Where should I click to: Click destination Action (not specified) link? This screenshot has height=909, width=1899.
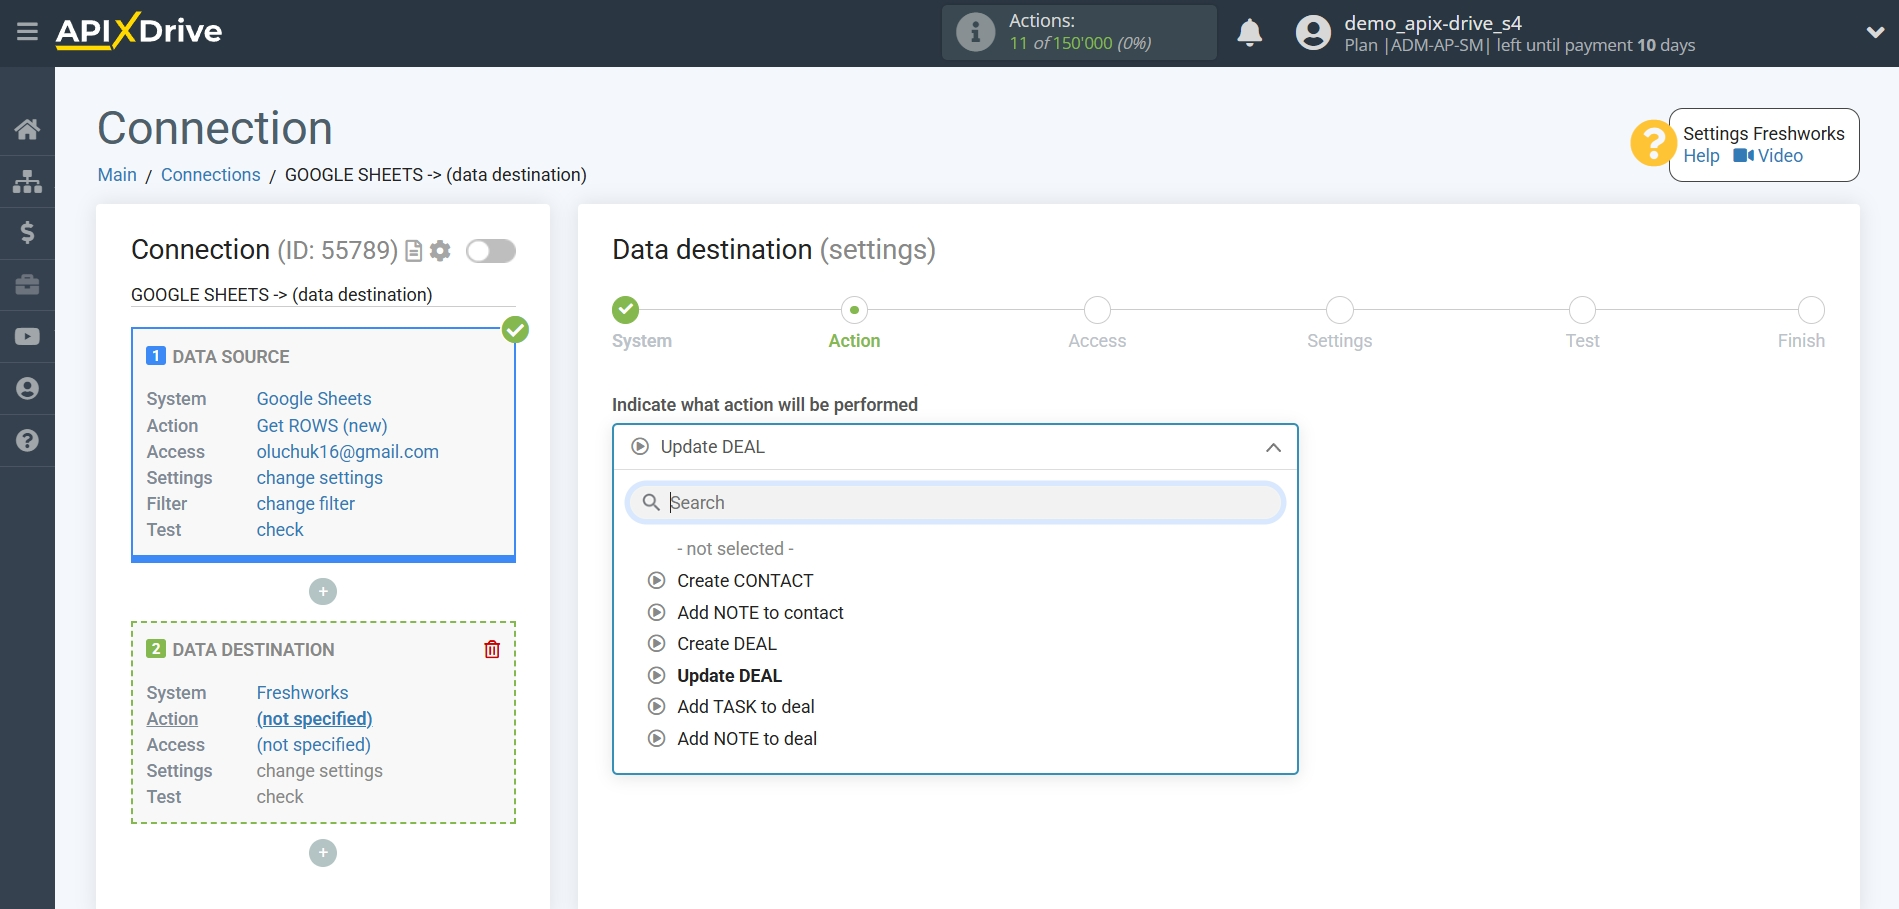click(x=314, y=719)
